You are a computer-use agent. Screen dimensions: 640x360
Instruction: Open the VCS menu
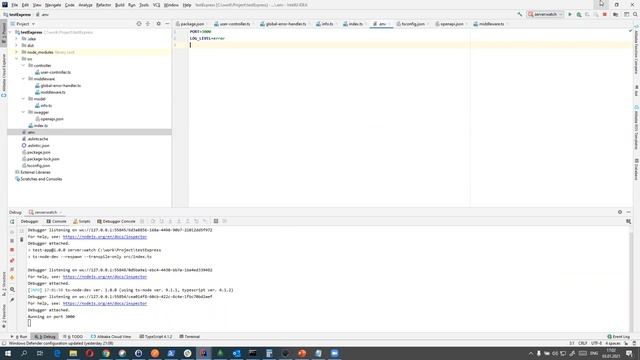pyautogui.click(x=156, y=5)
